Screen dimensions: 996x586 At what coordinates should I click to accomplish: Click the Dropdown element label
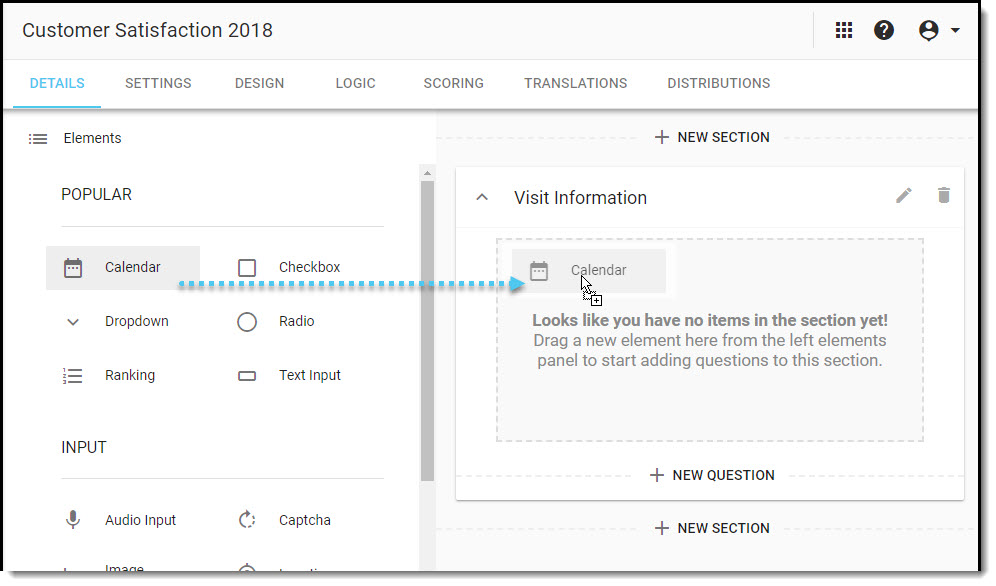pyautogui.click(x=137, y=321)
